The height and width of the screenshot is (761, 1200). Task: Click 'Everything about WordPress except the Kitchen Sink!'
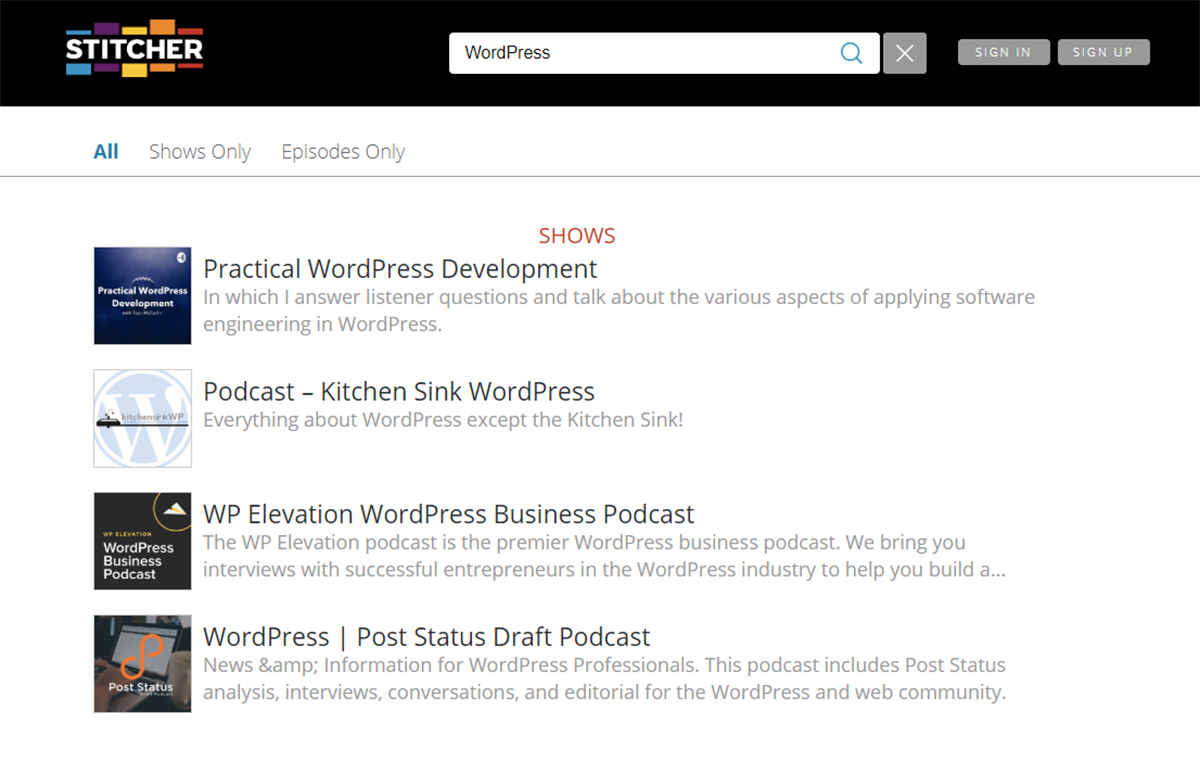tap(443, 420)
